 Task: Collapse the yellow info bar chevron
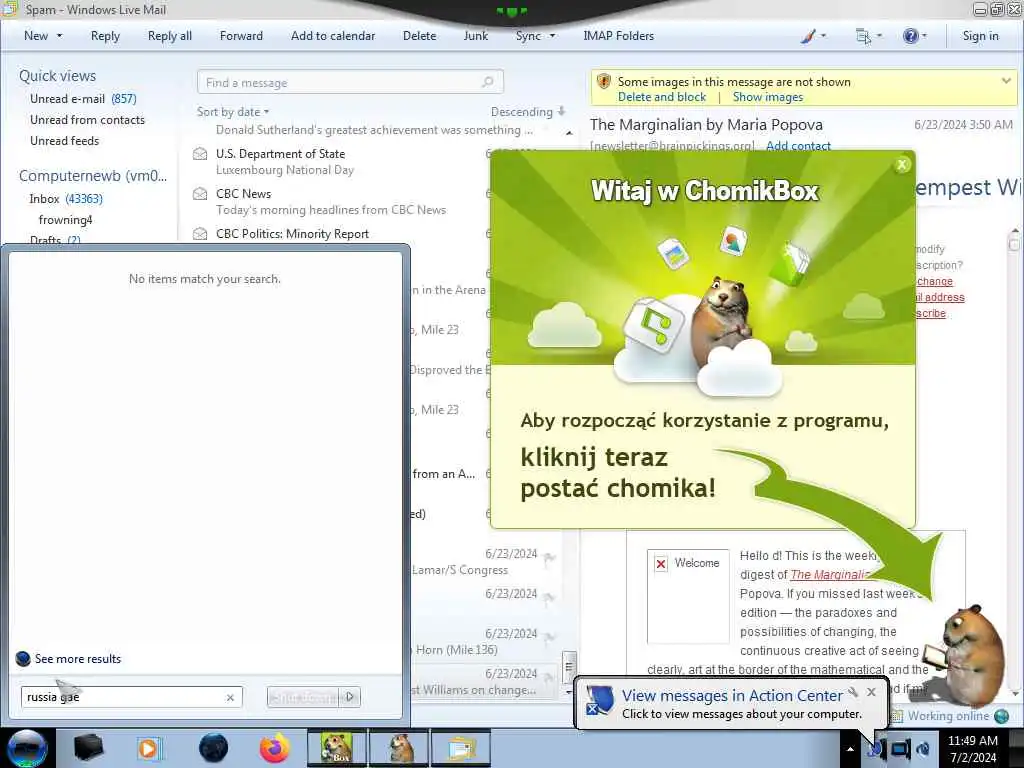pos(1006,81)
